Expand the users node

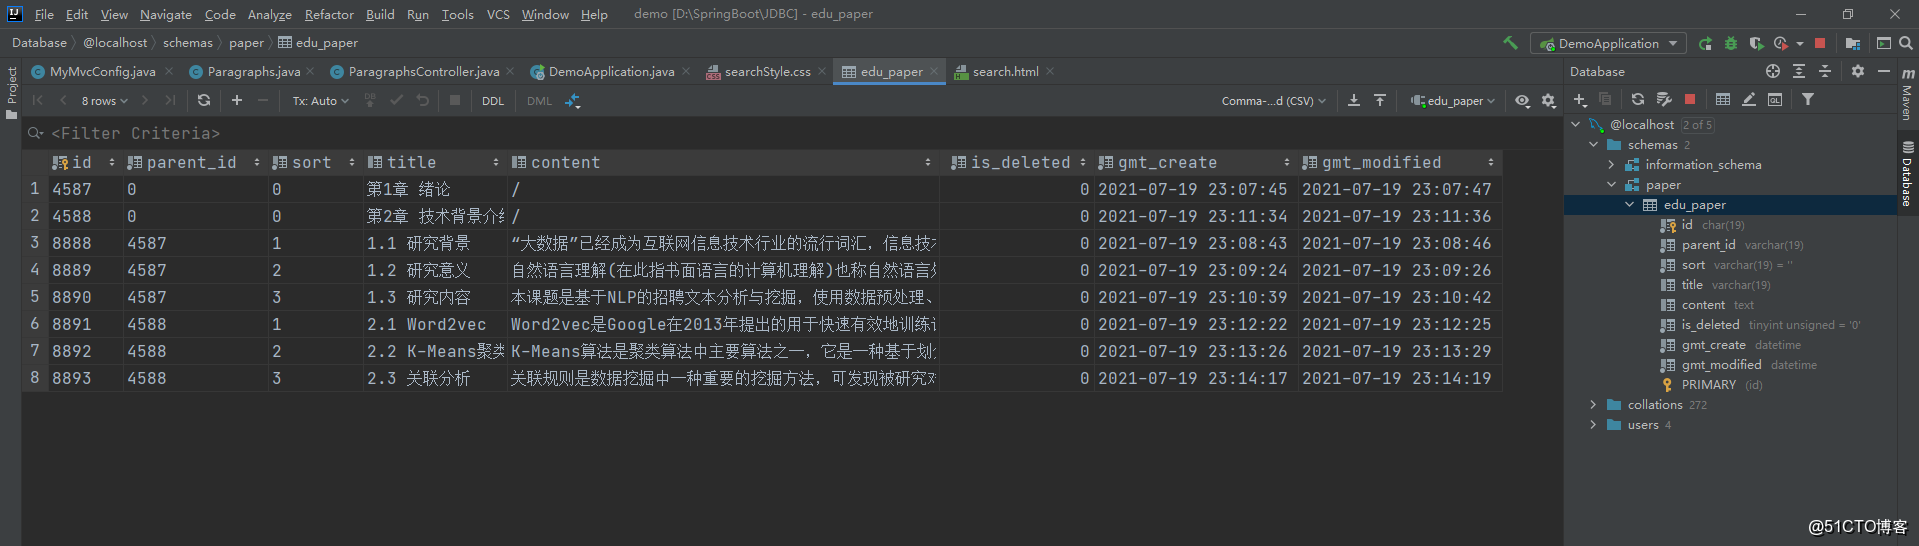[1593, 424]
